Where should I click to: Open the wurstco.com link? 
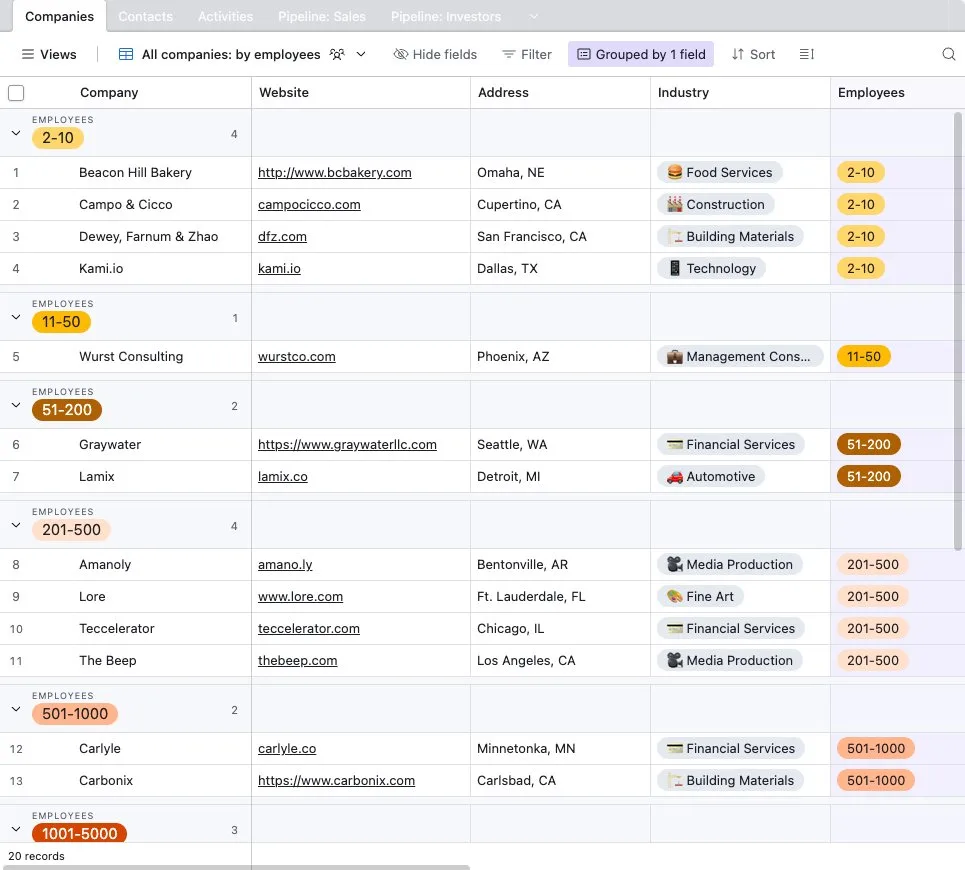pyautogui.click(x=297, y=356)
